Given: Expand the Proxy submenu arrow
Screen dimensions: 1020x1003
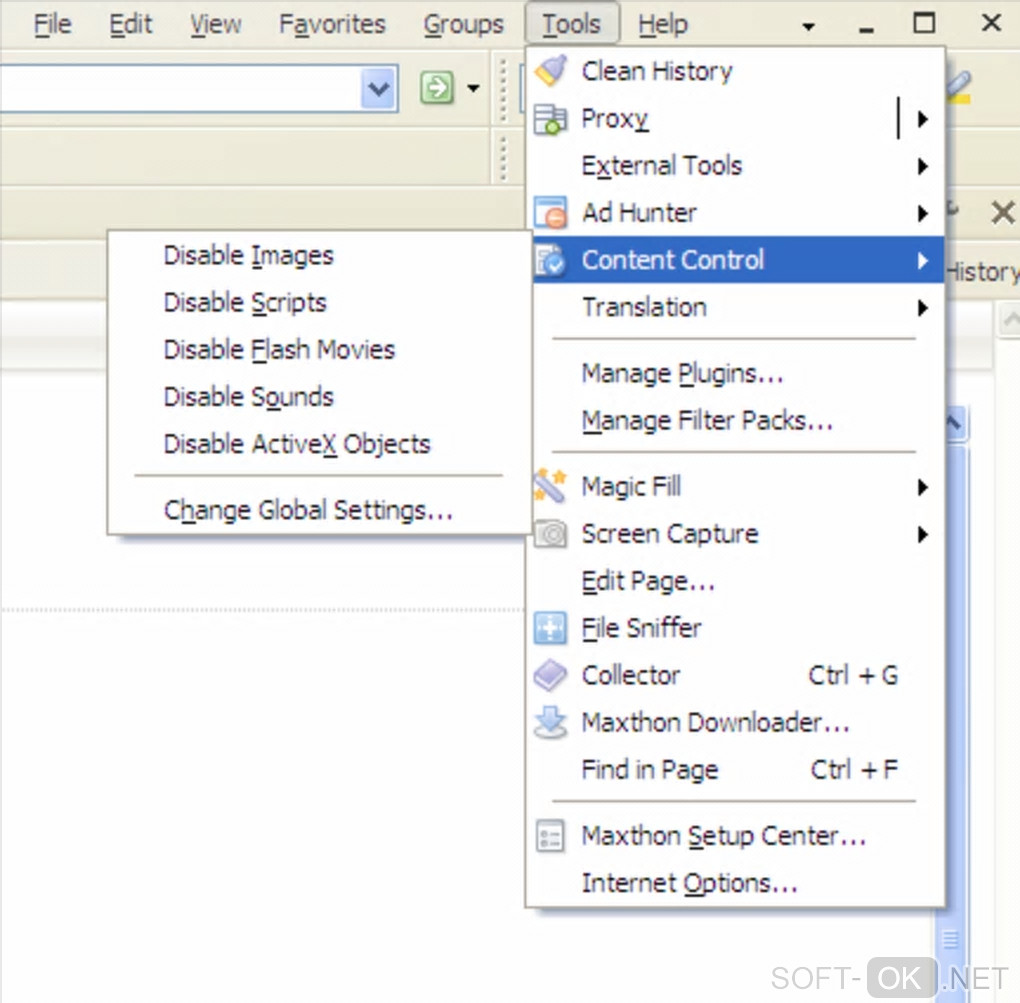Looking at the screenshot, I should (922, 119).
